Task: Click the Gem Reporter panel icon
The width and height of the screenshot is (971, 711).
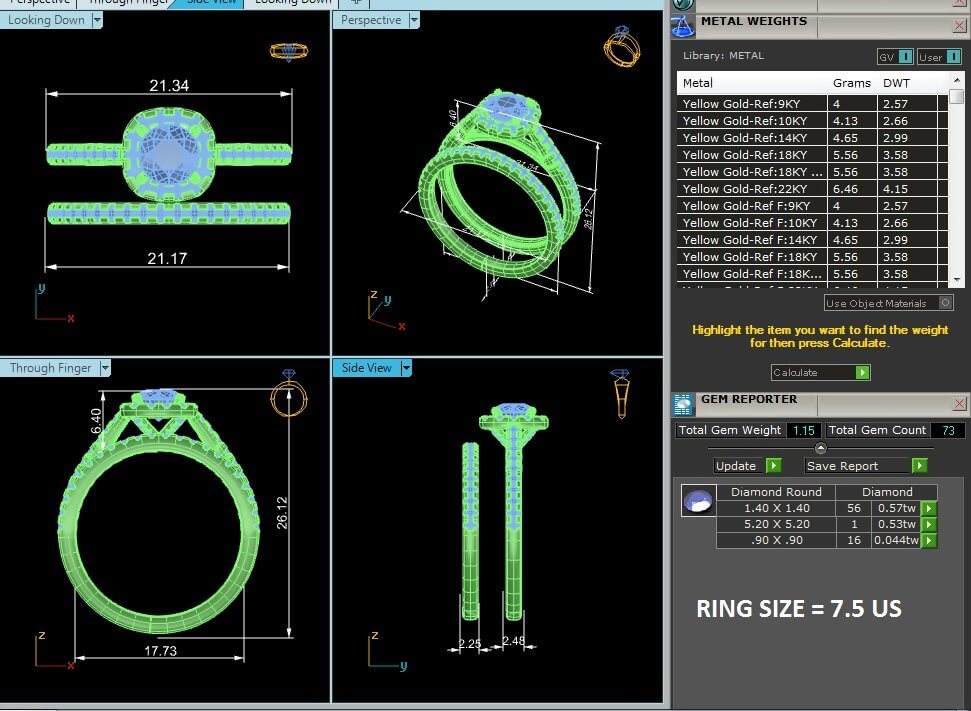Action: [683, 404]
